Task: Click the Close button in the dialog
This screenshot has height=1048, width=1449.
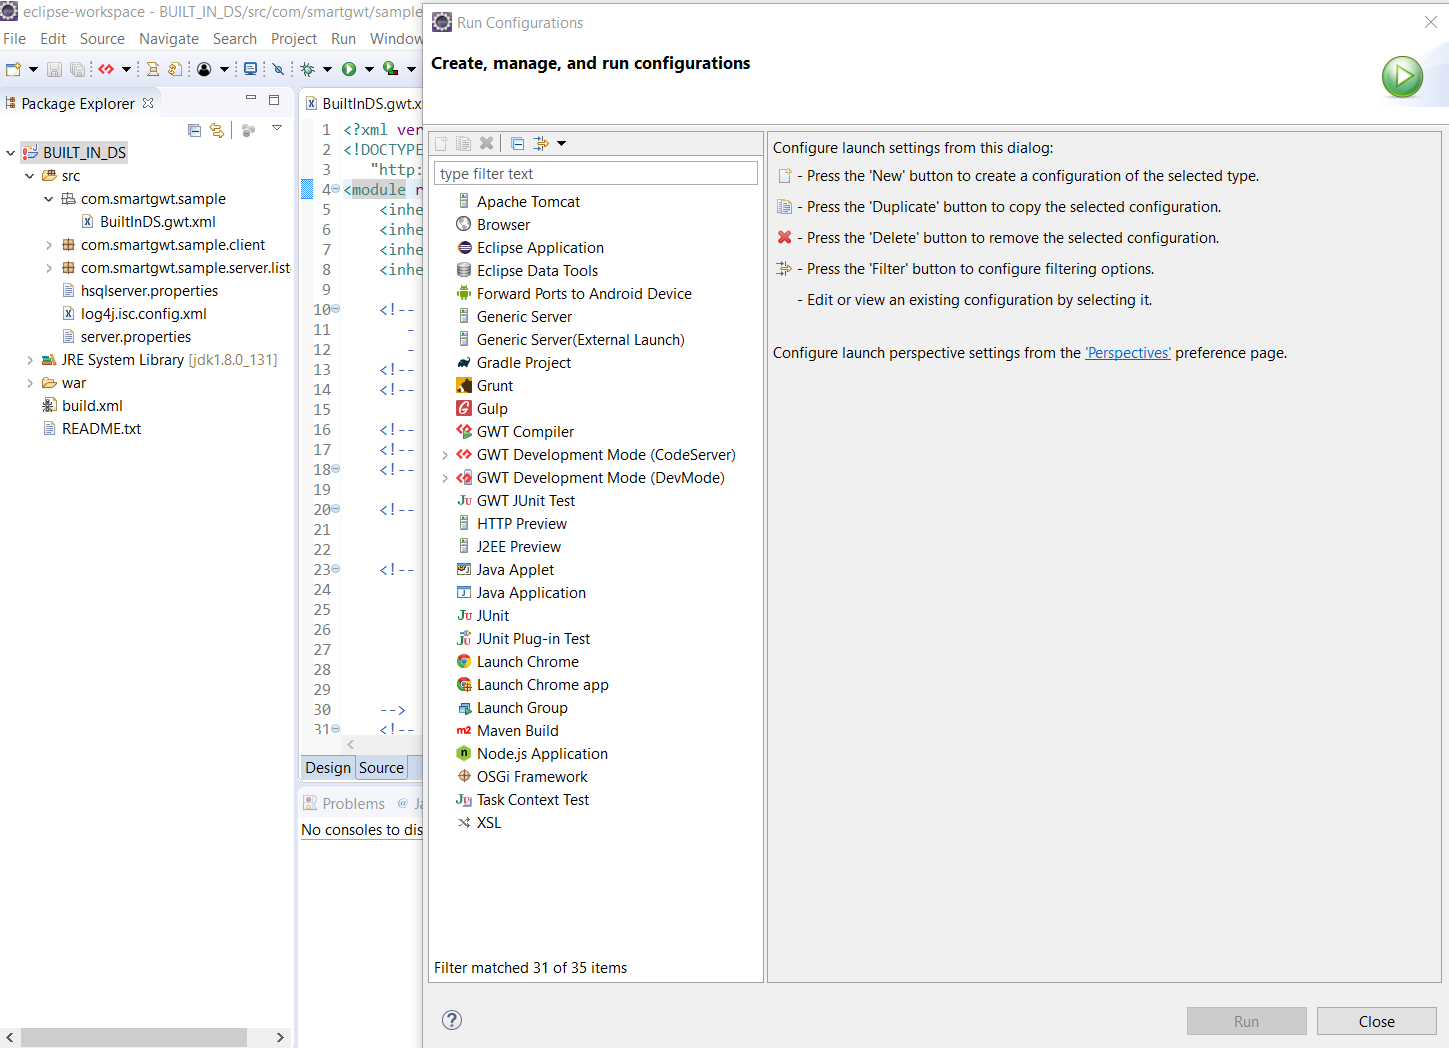Action: pos(1376,1021)
